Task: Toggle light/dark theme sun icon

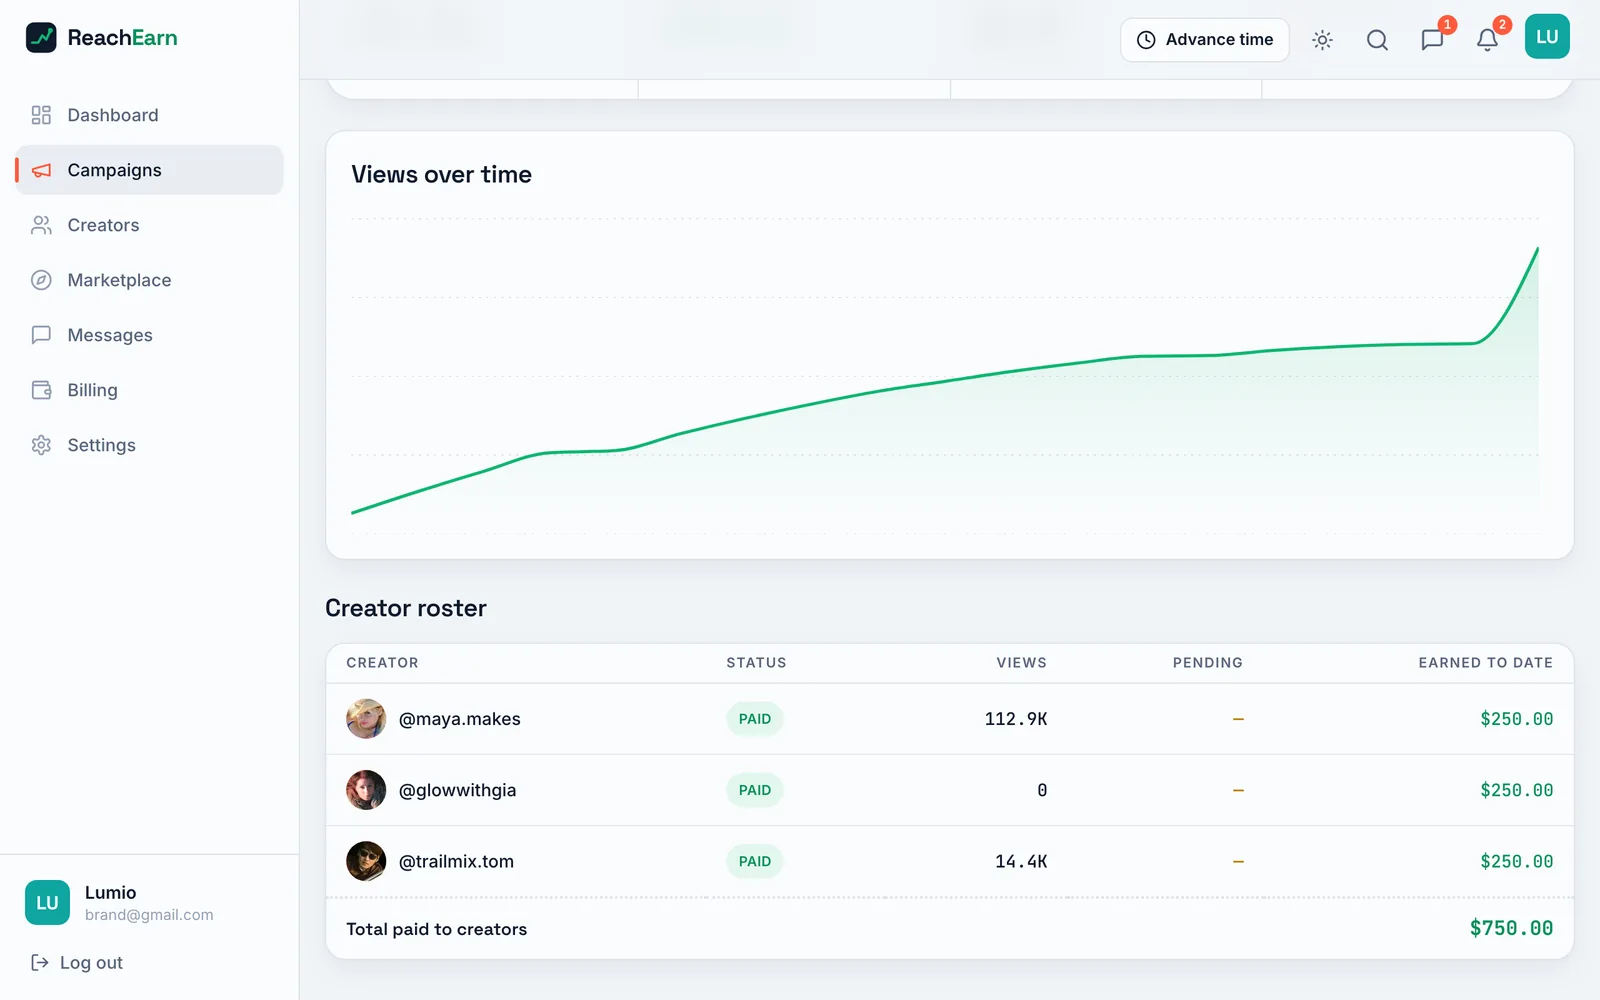Action: (1322, 40)
